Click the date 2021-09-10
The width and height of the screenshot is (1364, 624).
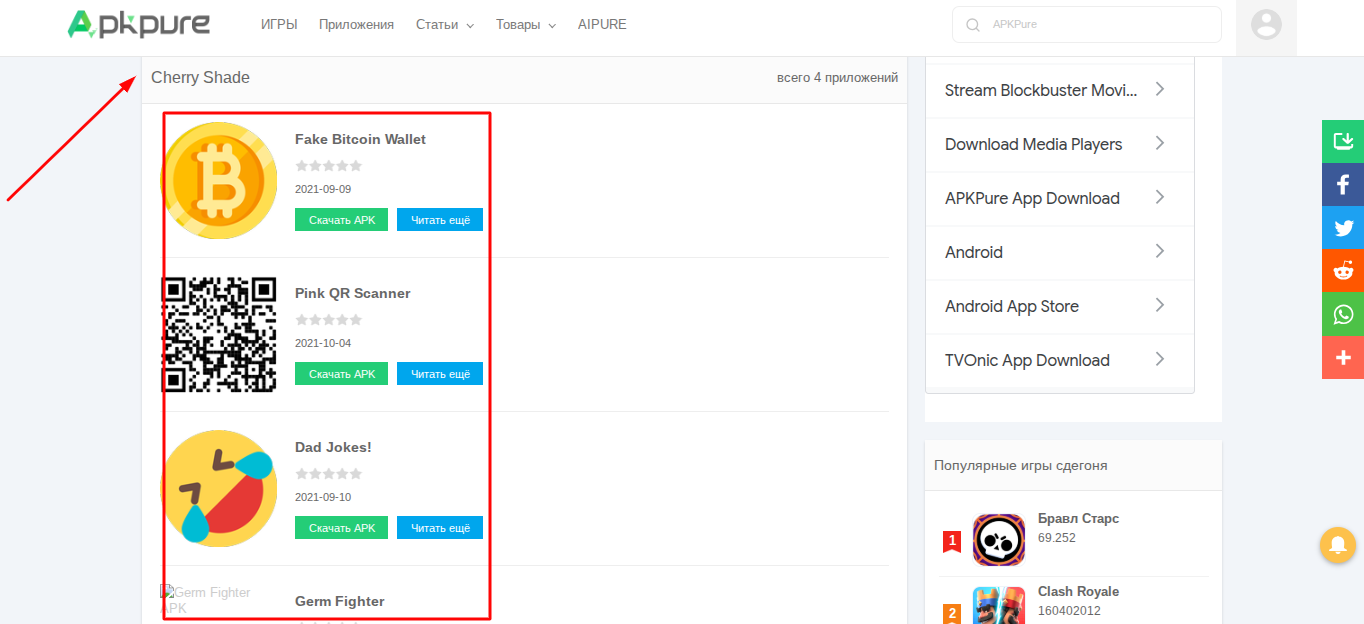[x=323, y=497]
